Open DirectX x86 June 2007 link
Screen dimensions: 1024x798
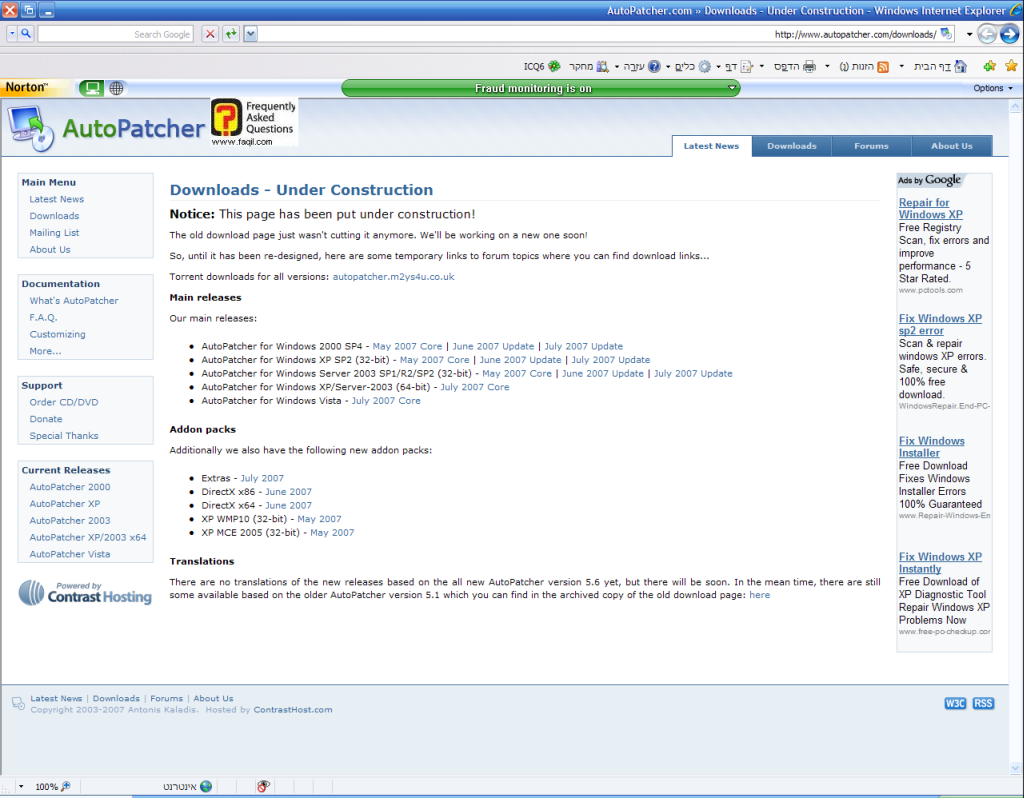(288, 492)
